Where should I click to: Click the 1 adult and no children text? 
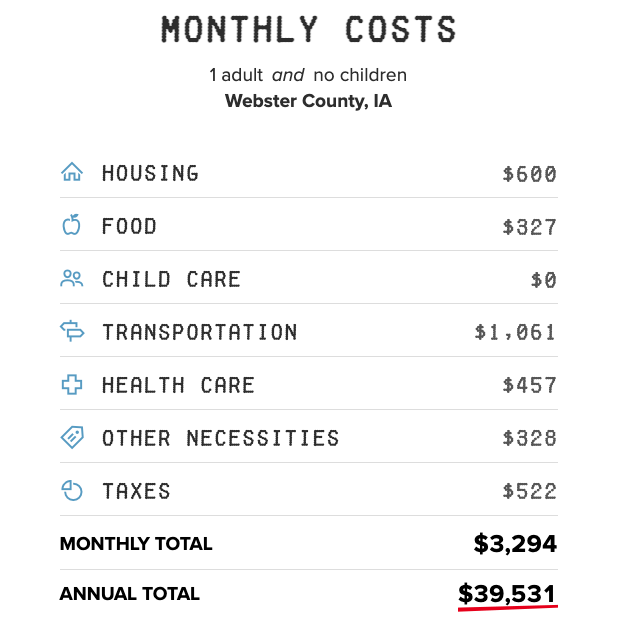pyautogui.click(x=308, y=75)
